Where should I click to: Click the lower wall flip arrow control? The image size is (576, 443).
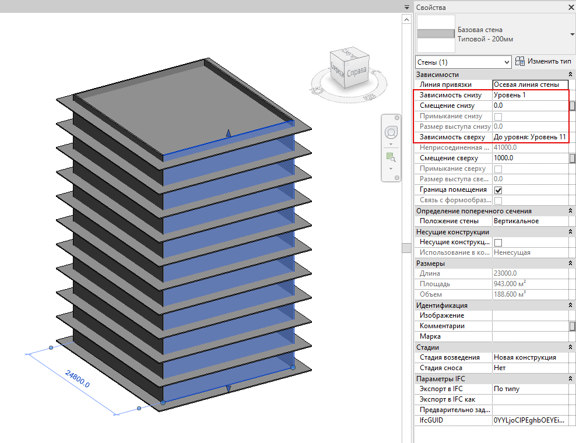click(228, 388)
